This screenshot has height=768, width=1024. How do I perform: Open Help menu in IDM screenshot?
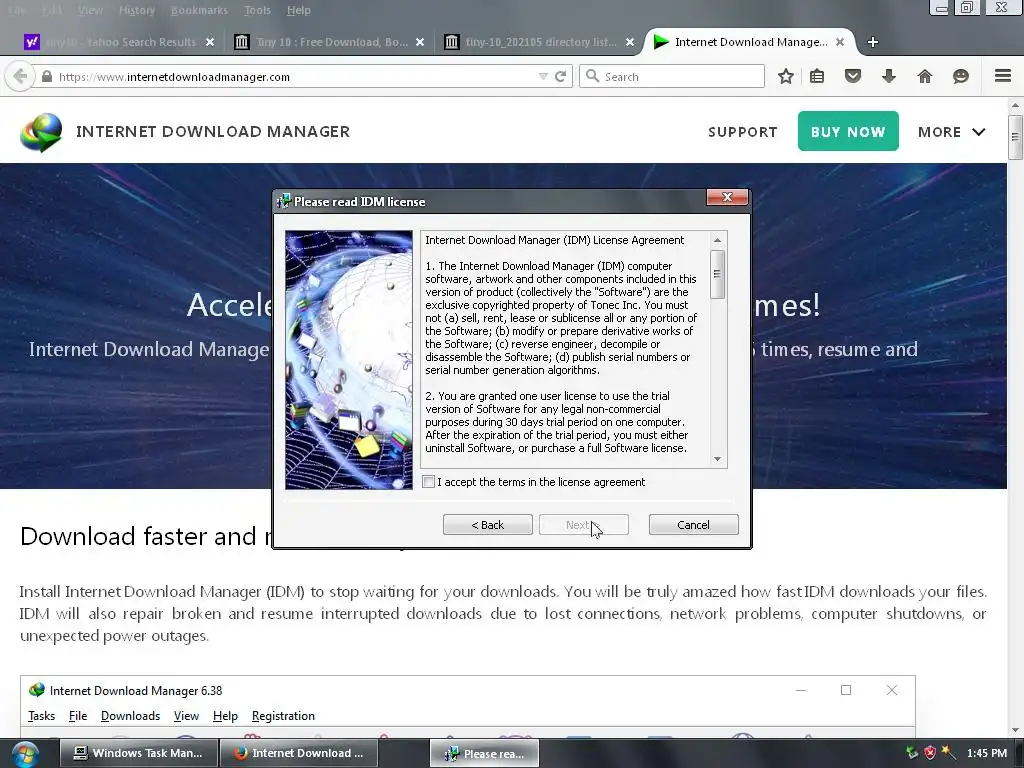(225, 716)
